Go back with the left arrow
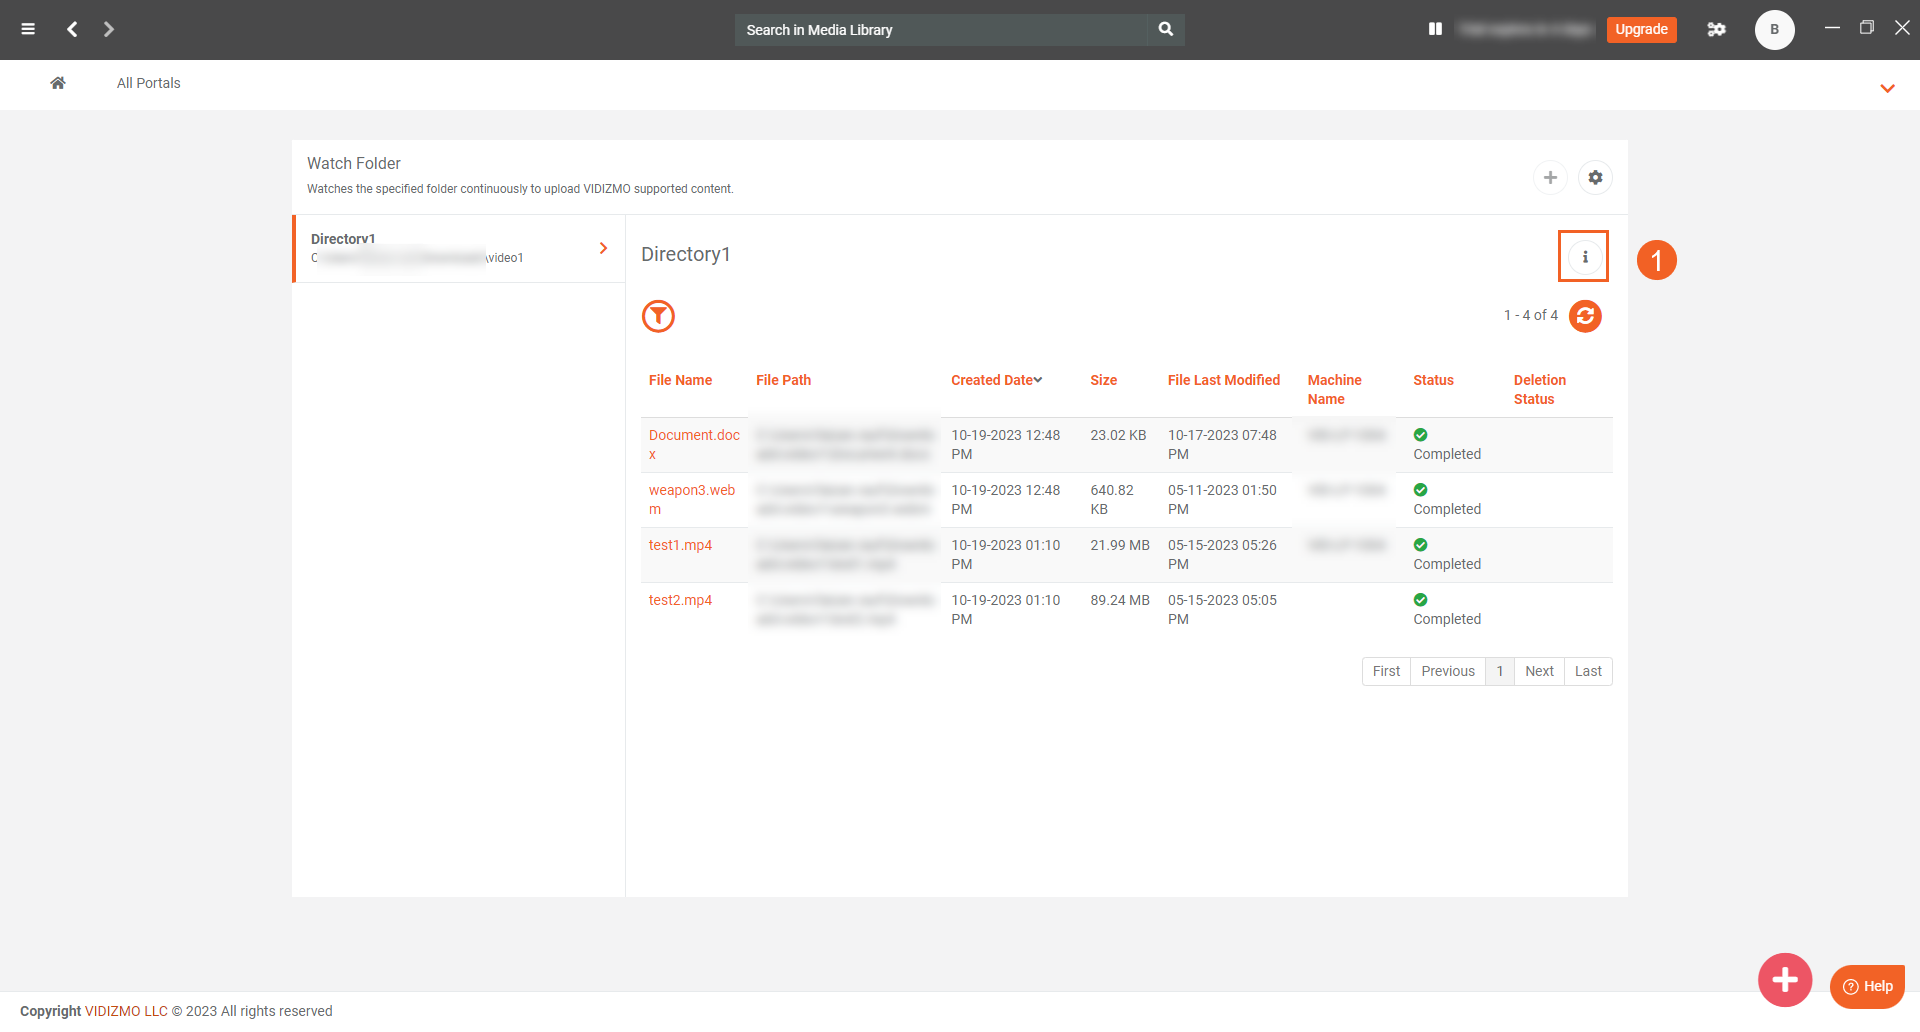The image size is (1920, 1032). click(x=72, y=29)
